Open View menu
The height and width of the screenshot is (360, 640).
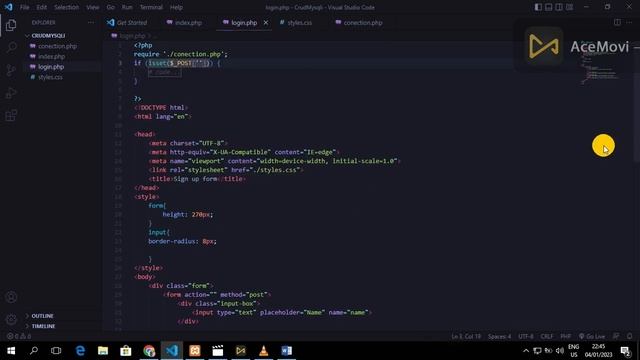(x=93, y=7)
